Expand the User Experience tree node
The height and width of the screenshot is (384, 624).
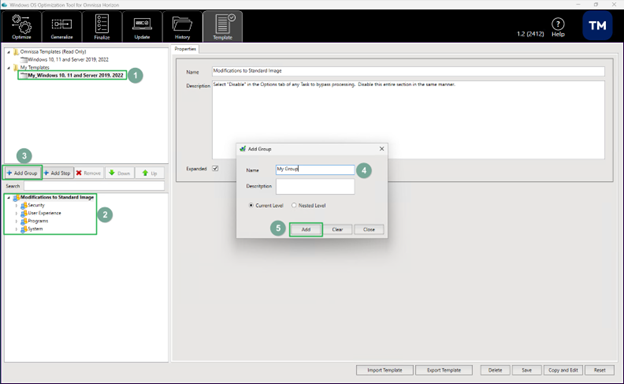pos(16,213)
